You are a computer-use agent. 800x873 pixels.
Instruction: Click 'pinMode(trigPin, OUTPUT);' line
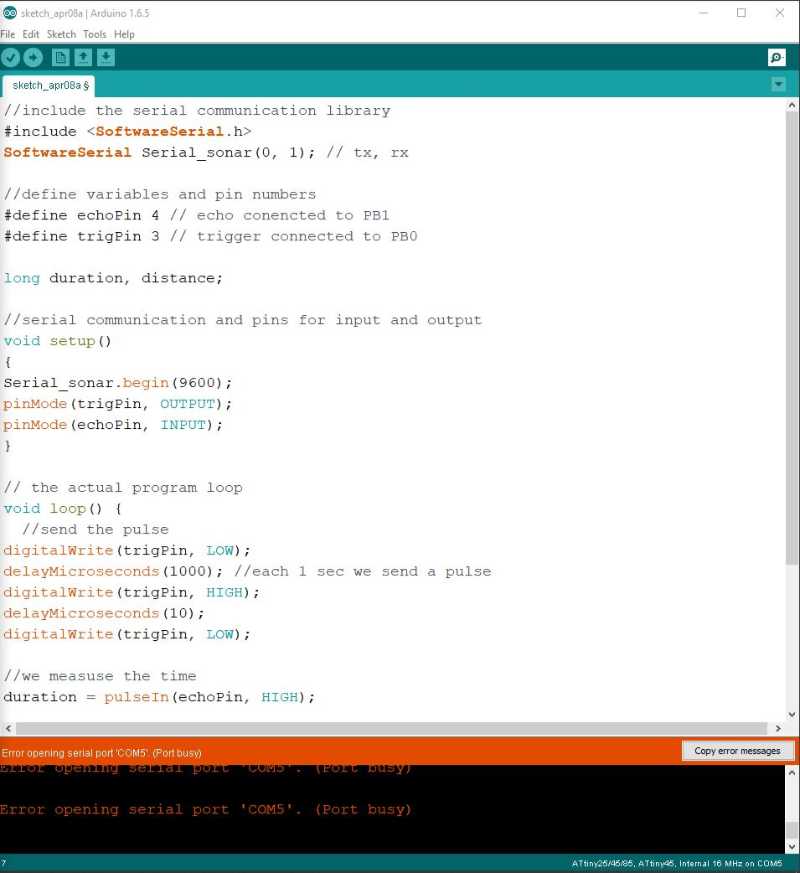click(117, 404)
